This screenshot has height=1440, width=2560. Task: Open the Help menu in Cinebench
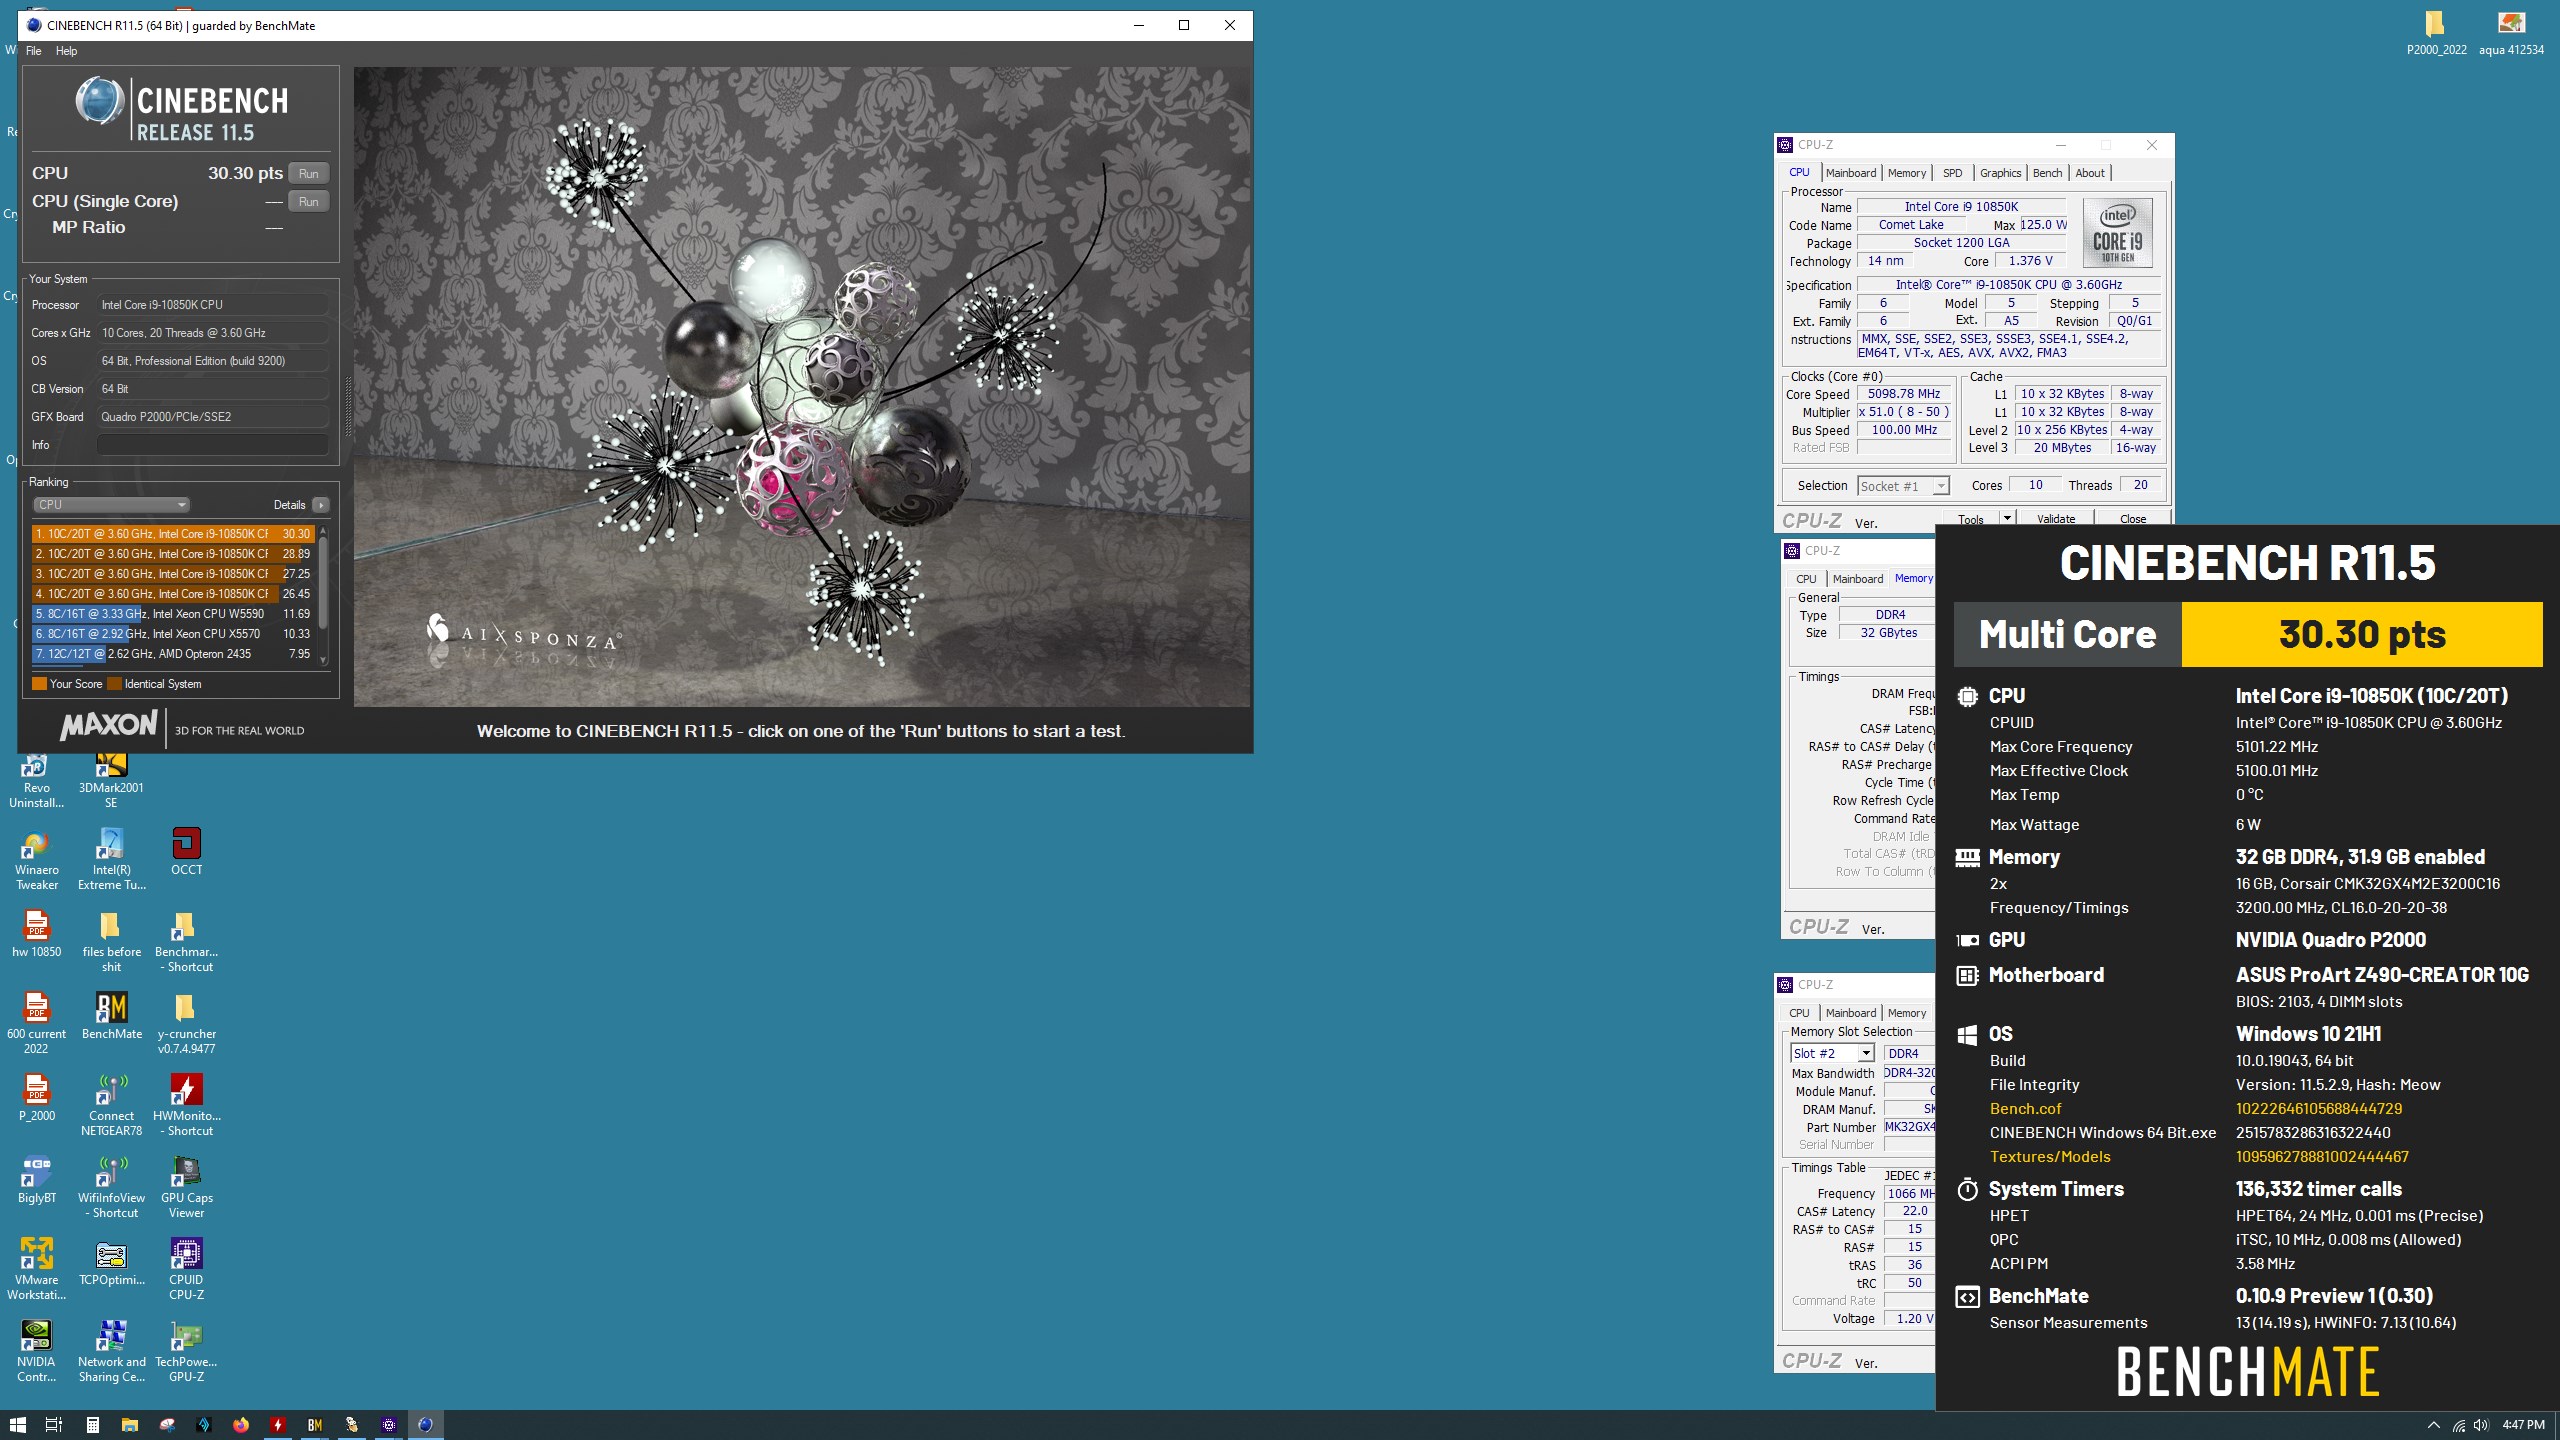66,51
